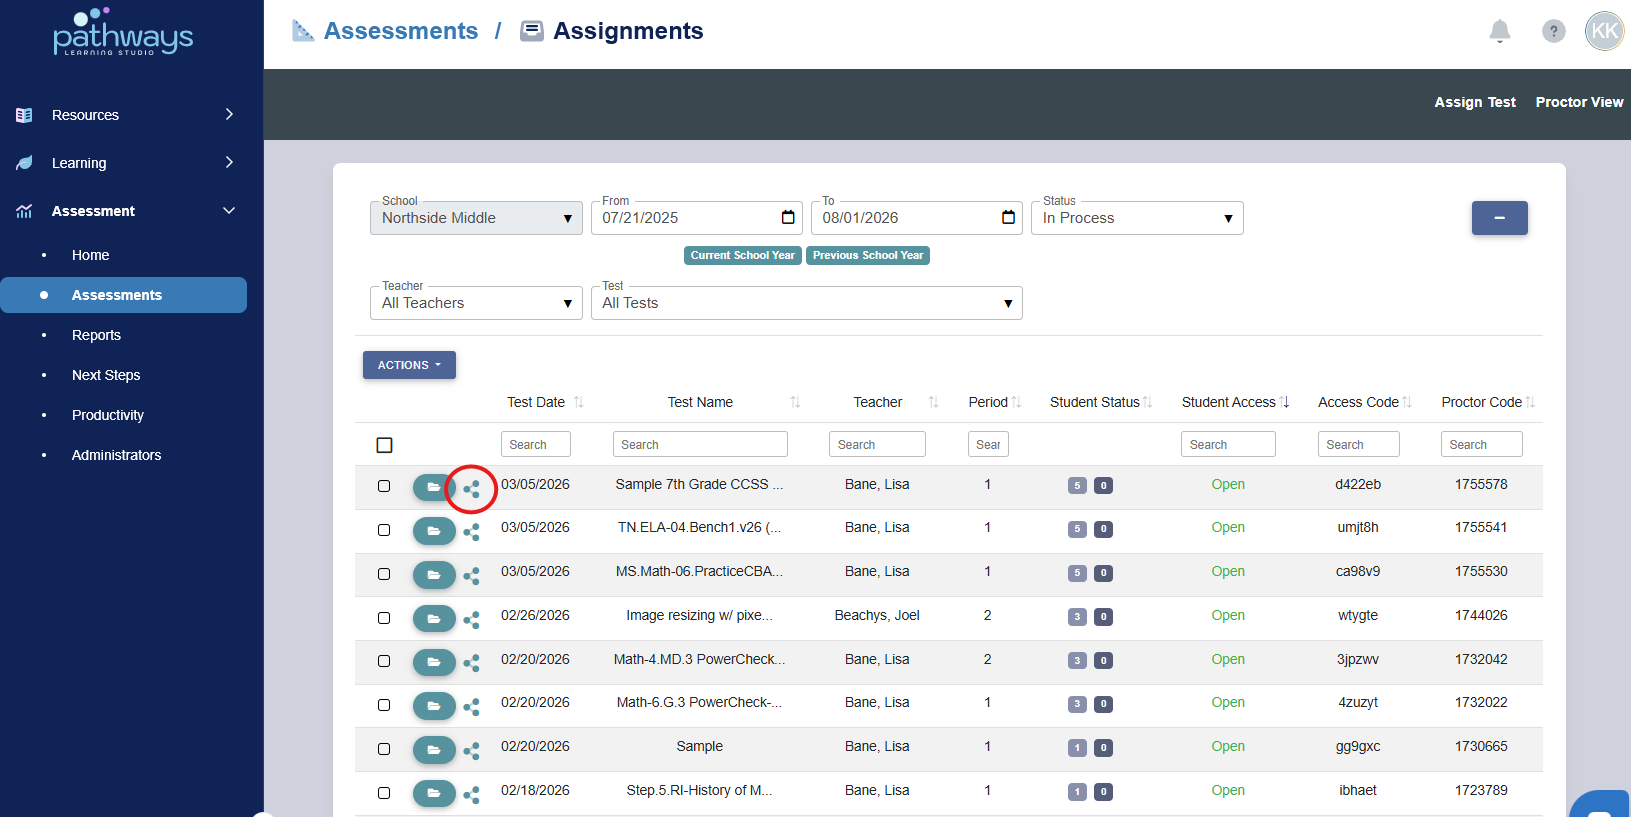1631x817 pixels.
Task: Open Reports in the sidebar
Action: click(96, 335)
